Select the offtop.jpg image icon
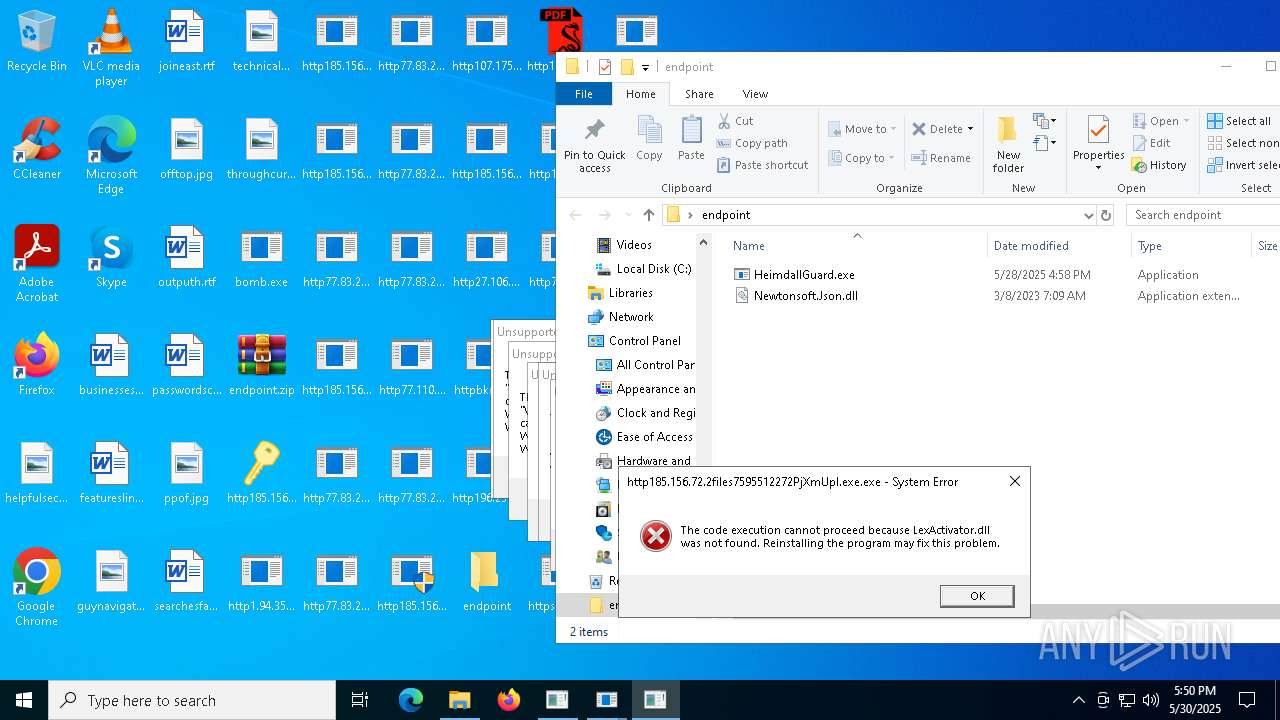 [x=186, y=149]
